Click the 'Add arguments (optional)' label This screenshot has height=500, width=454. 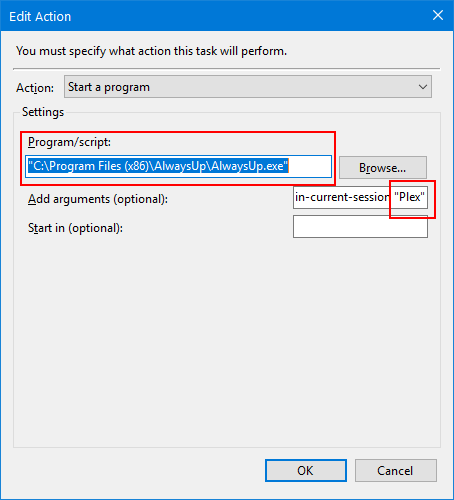(98, 199)
